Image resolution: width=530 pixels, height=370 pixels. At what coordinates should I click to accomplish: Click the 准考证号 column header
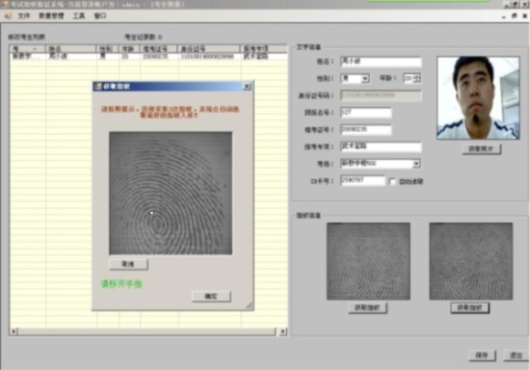click(159, 49)
